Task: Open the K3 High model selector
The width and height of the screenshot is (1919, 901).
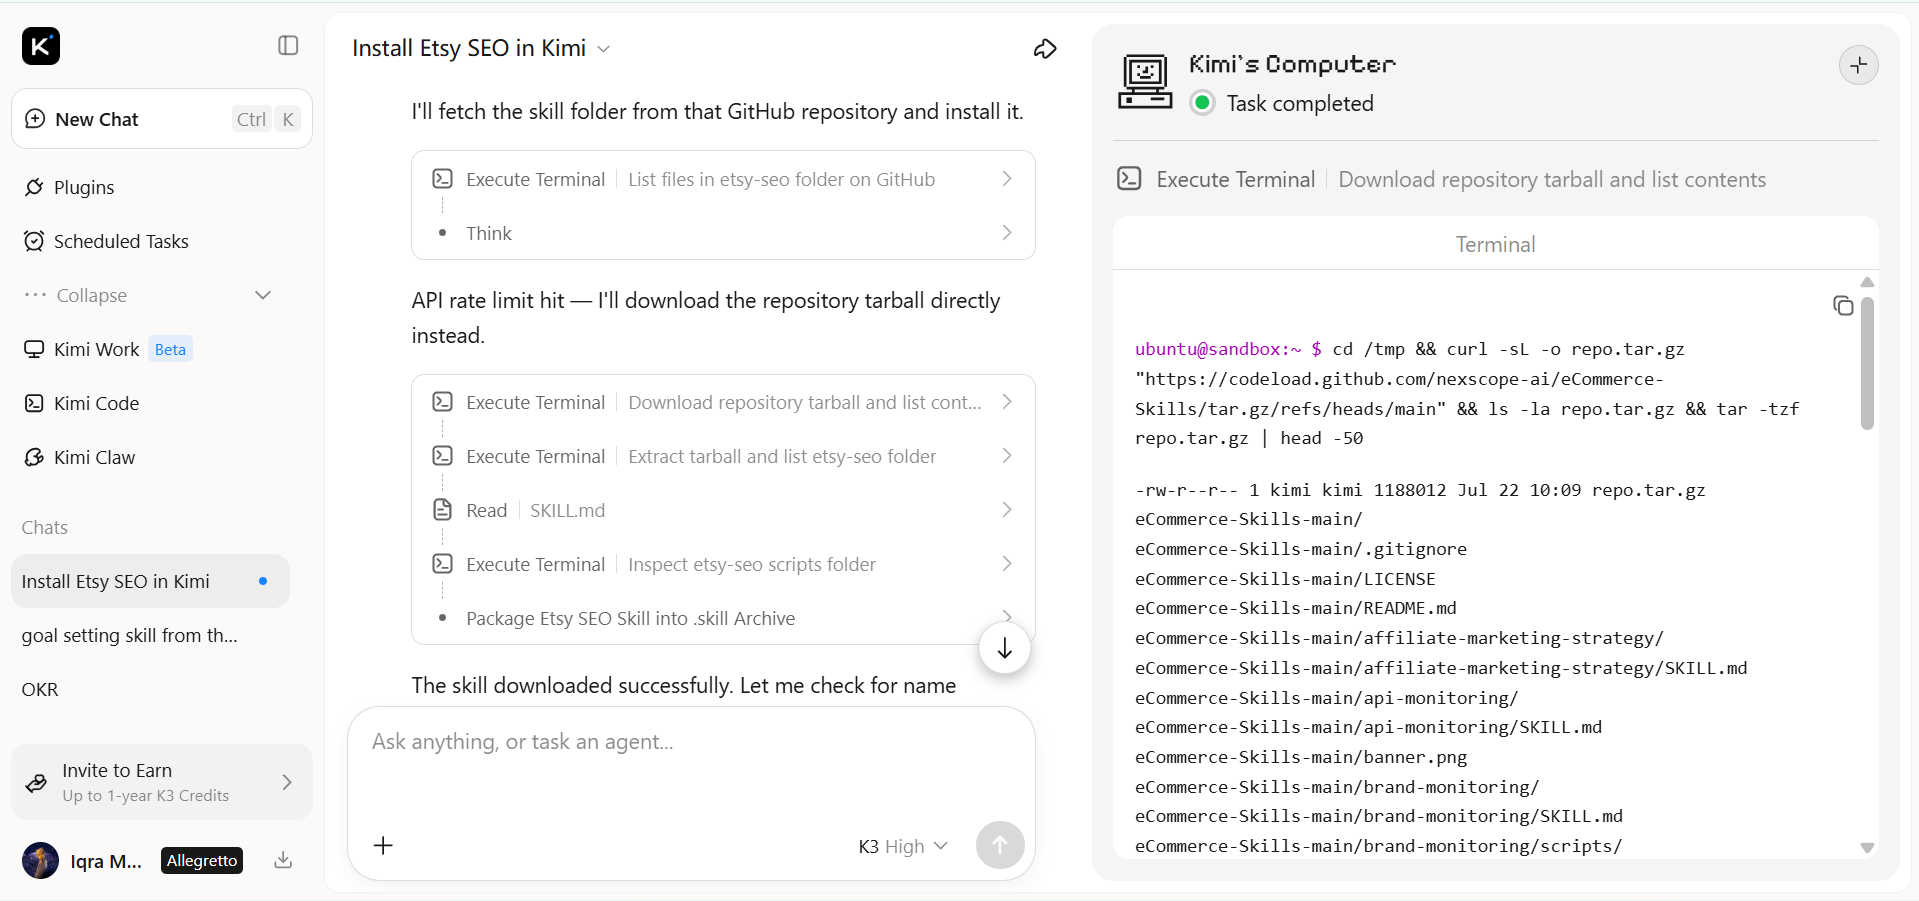Action: click(903, 846)
